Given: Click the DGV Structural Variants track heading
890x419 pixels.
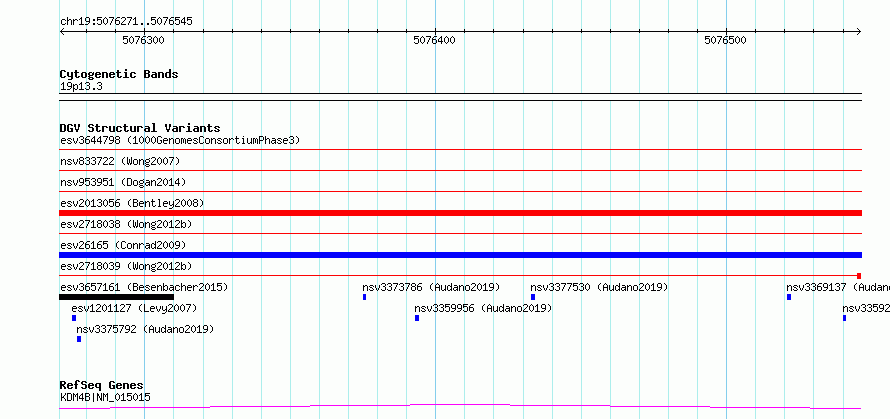Looking at the screenshot, I should click(x=140, y=128).
